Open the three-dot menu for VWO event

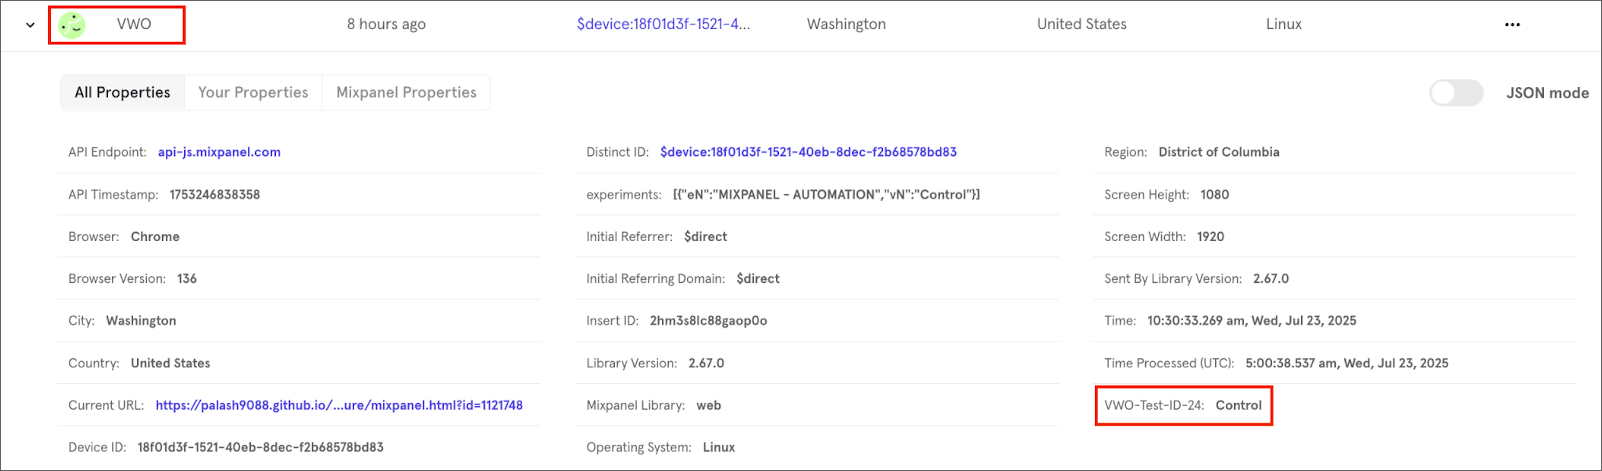1512,25
